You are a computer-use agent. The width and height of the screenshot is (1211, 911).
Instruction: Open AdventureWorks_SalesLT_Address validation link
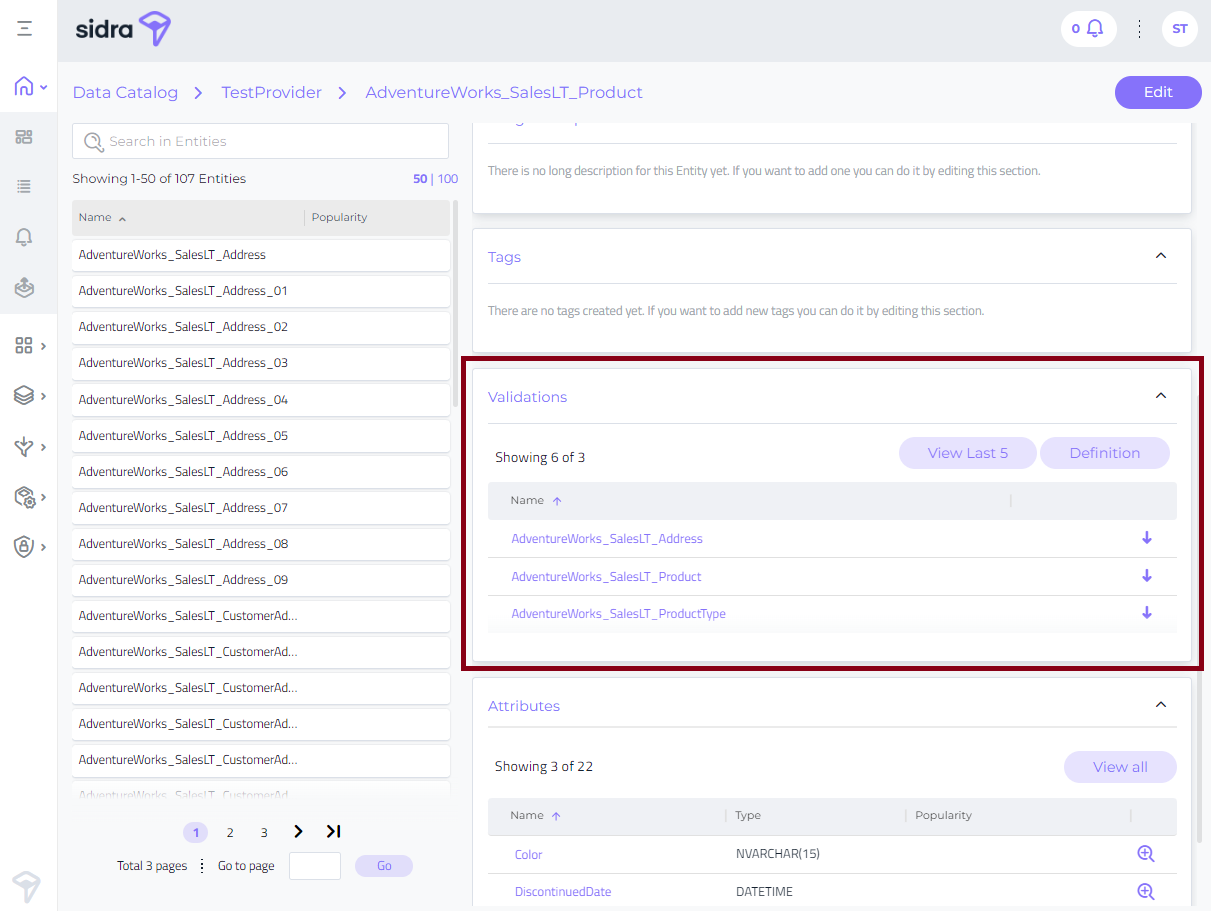click(x=607, y=539)
